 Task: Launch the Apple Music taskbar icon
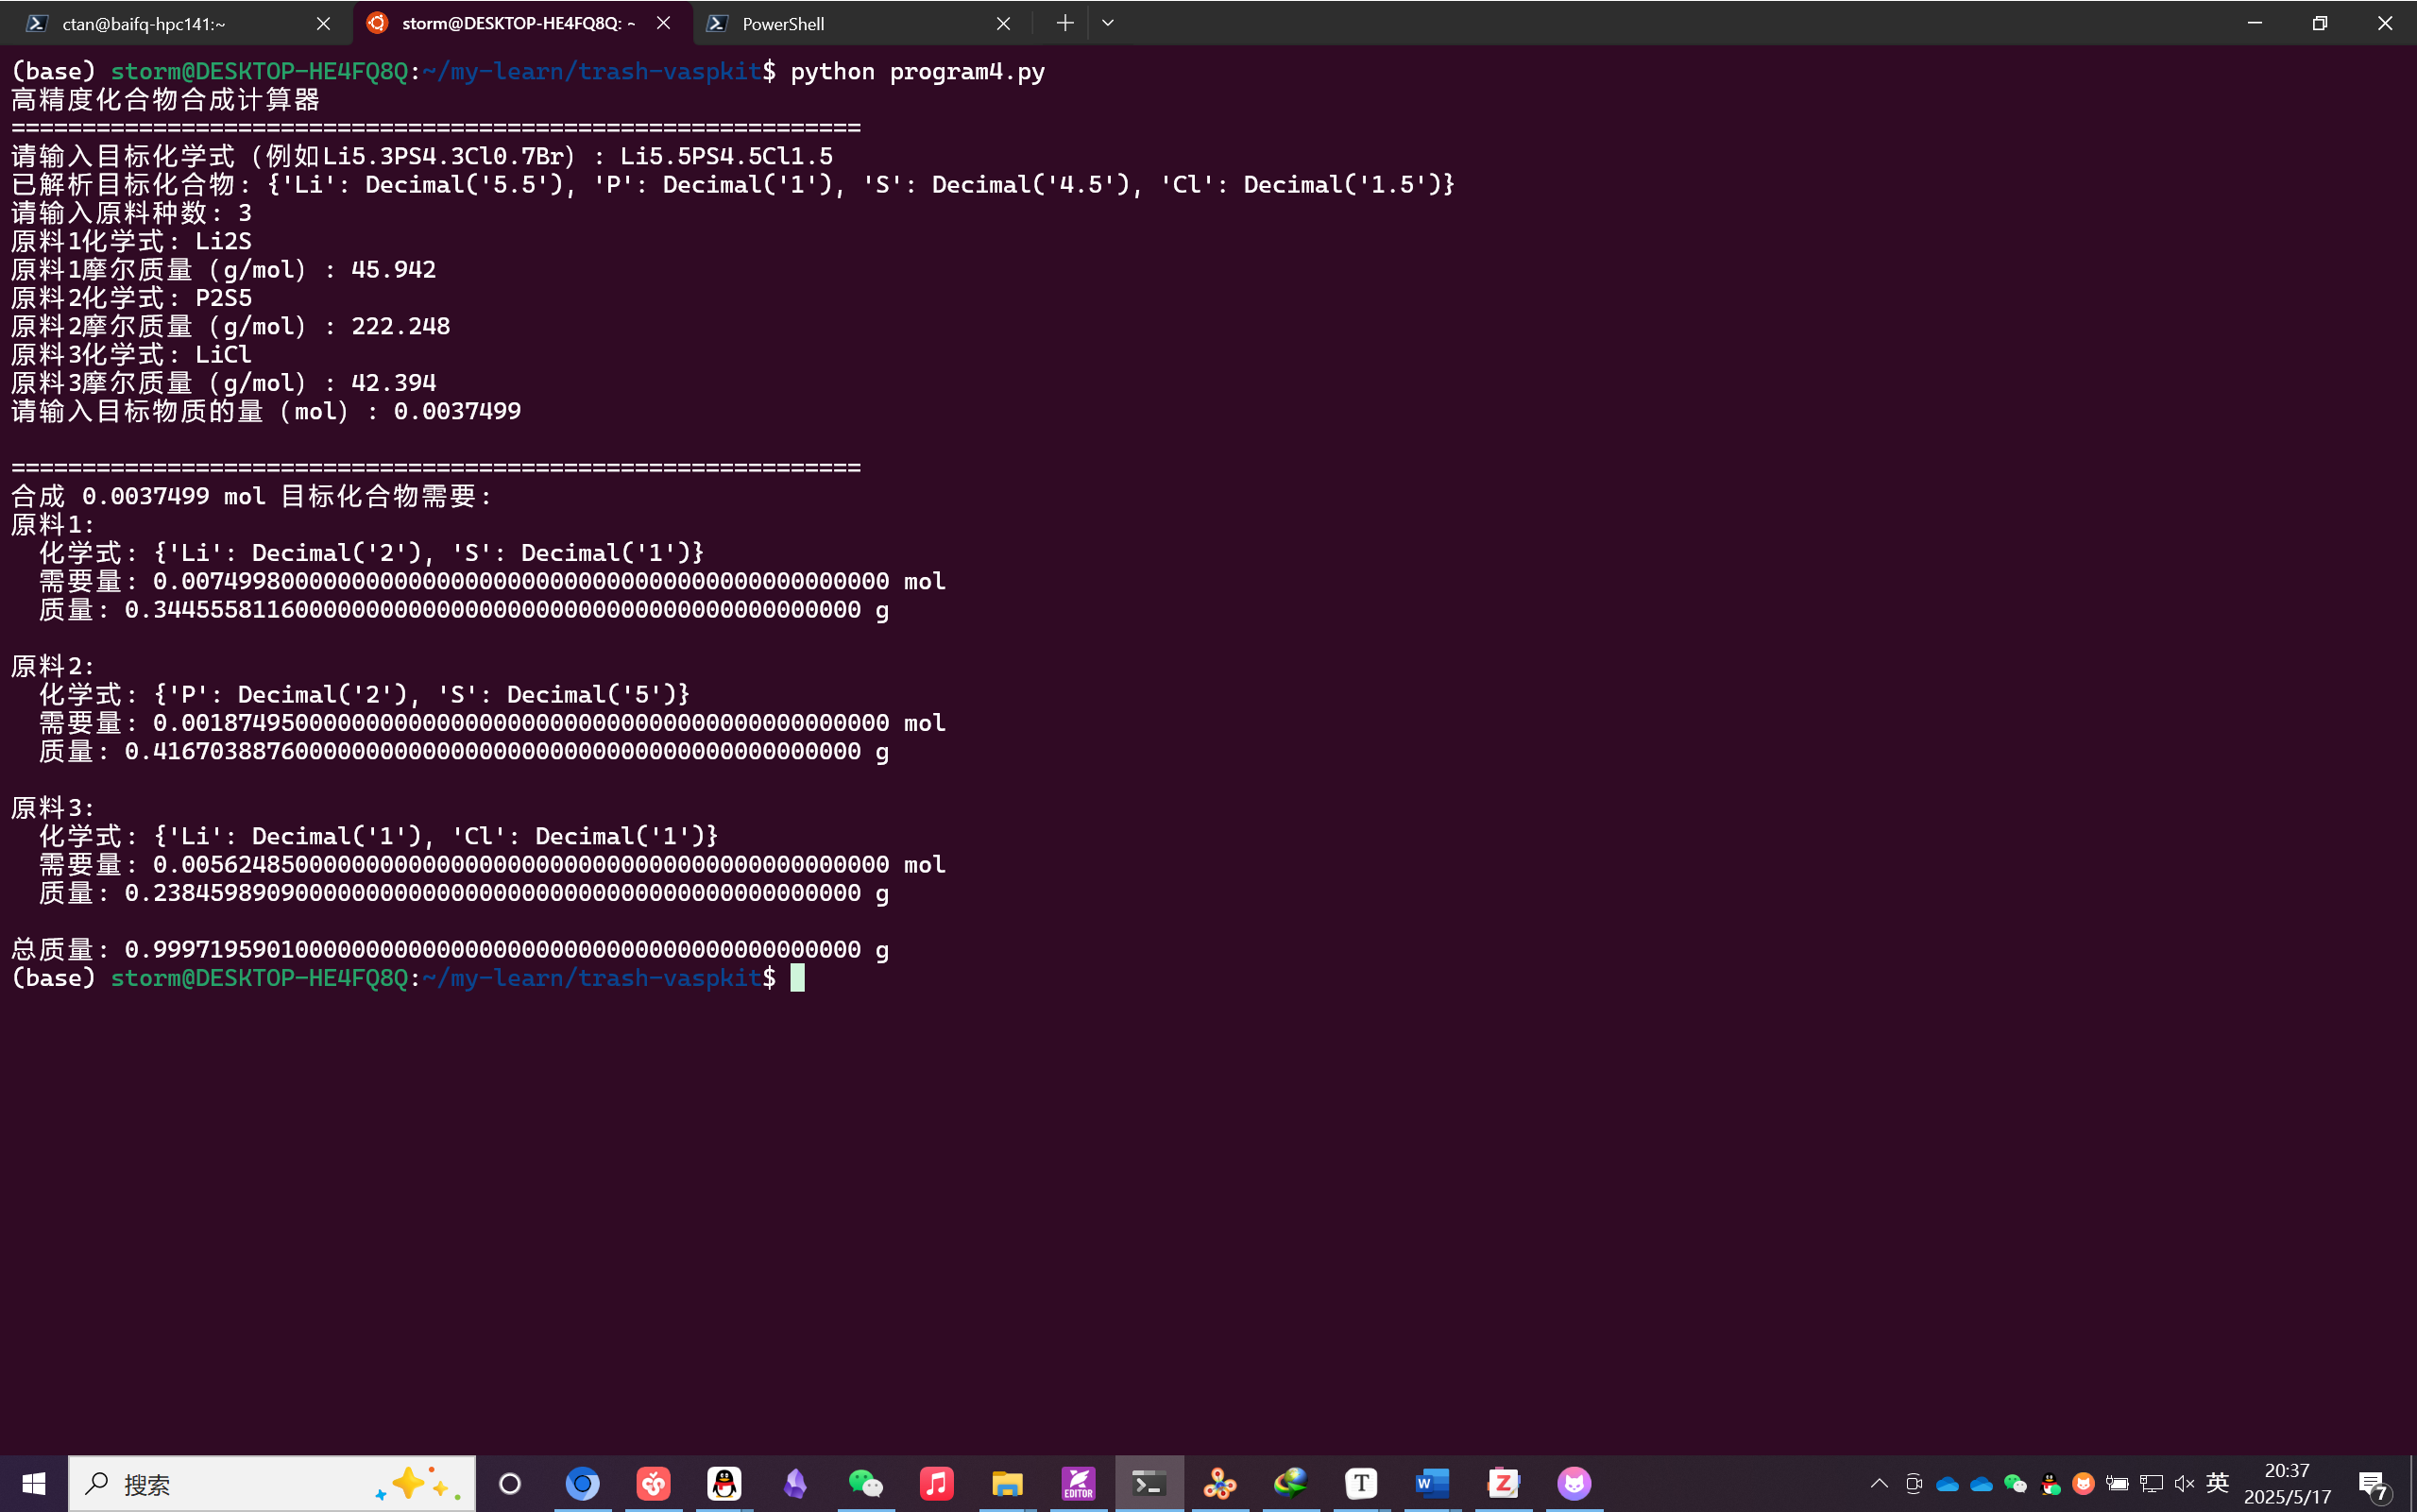(936, 1483)
